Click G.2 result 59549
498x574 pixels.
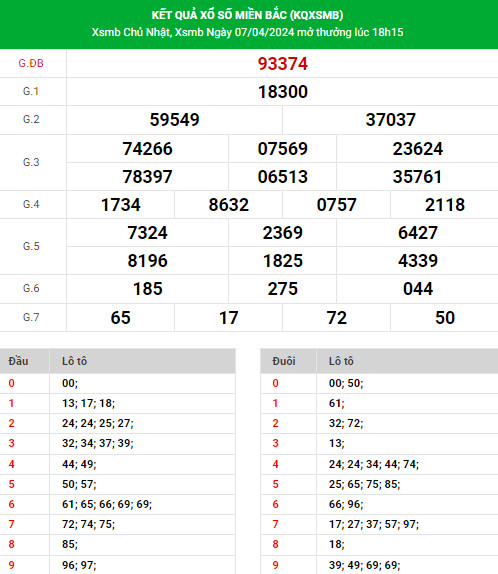(174, 120)
